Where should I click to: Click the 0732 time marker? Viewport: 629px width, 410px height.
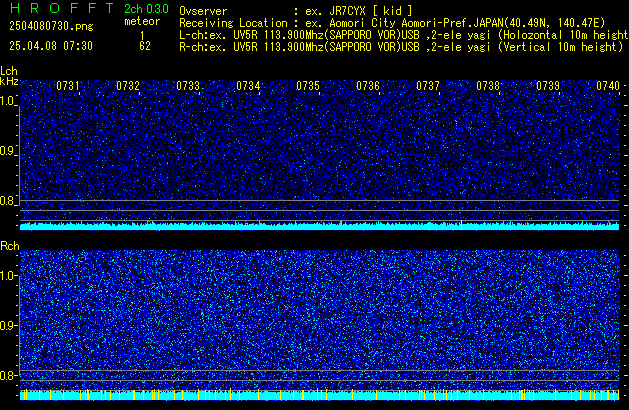tap(128, 86)
